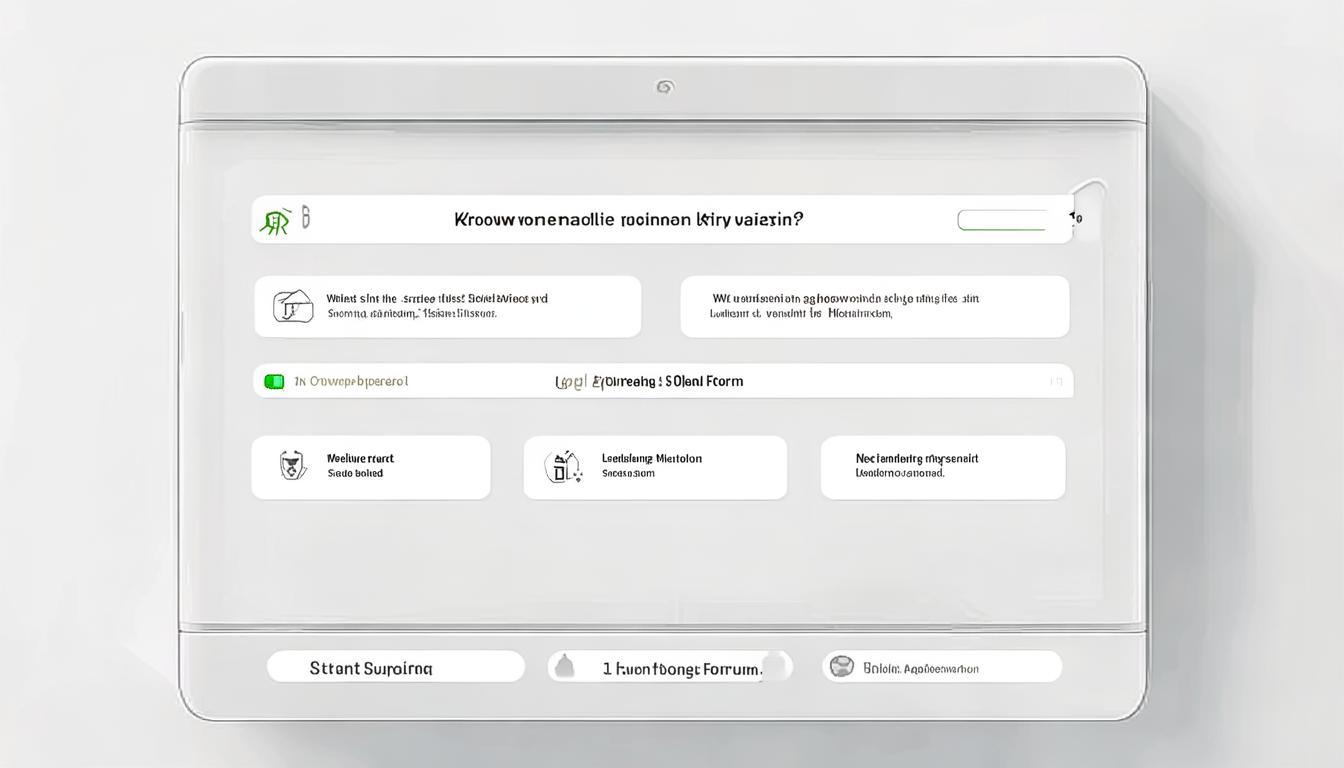
Task: Open the Neclemderlrg card on the right
Action: click(942, 467)
